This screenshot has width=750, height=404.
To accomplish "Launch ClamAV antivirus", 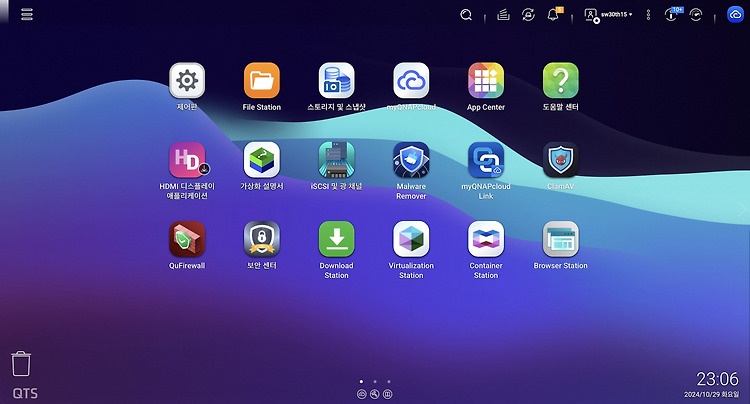I will click(560, 160).
